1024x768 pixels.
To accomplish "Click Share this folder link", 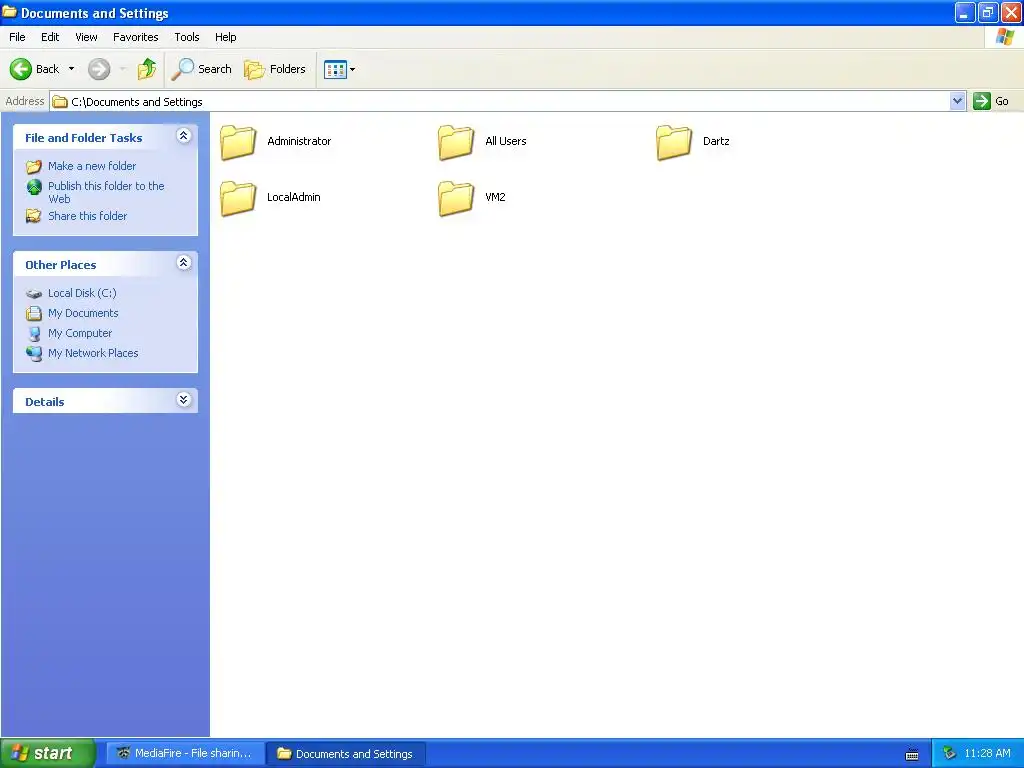I will click(x=88, y=216).
